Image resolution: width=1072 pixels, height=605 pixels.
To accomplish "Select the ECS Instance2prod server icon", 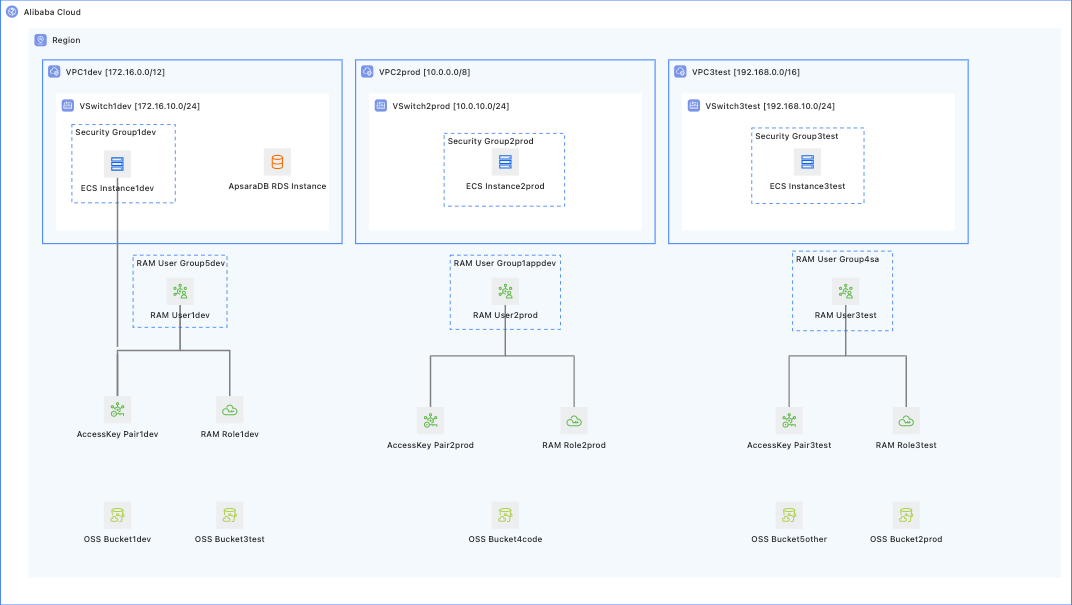I will click(x=505, y=162).
